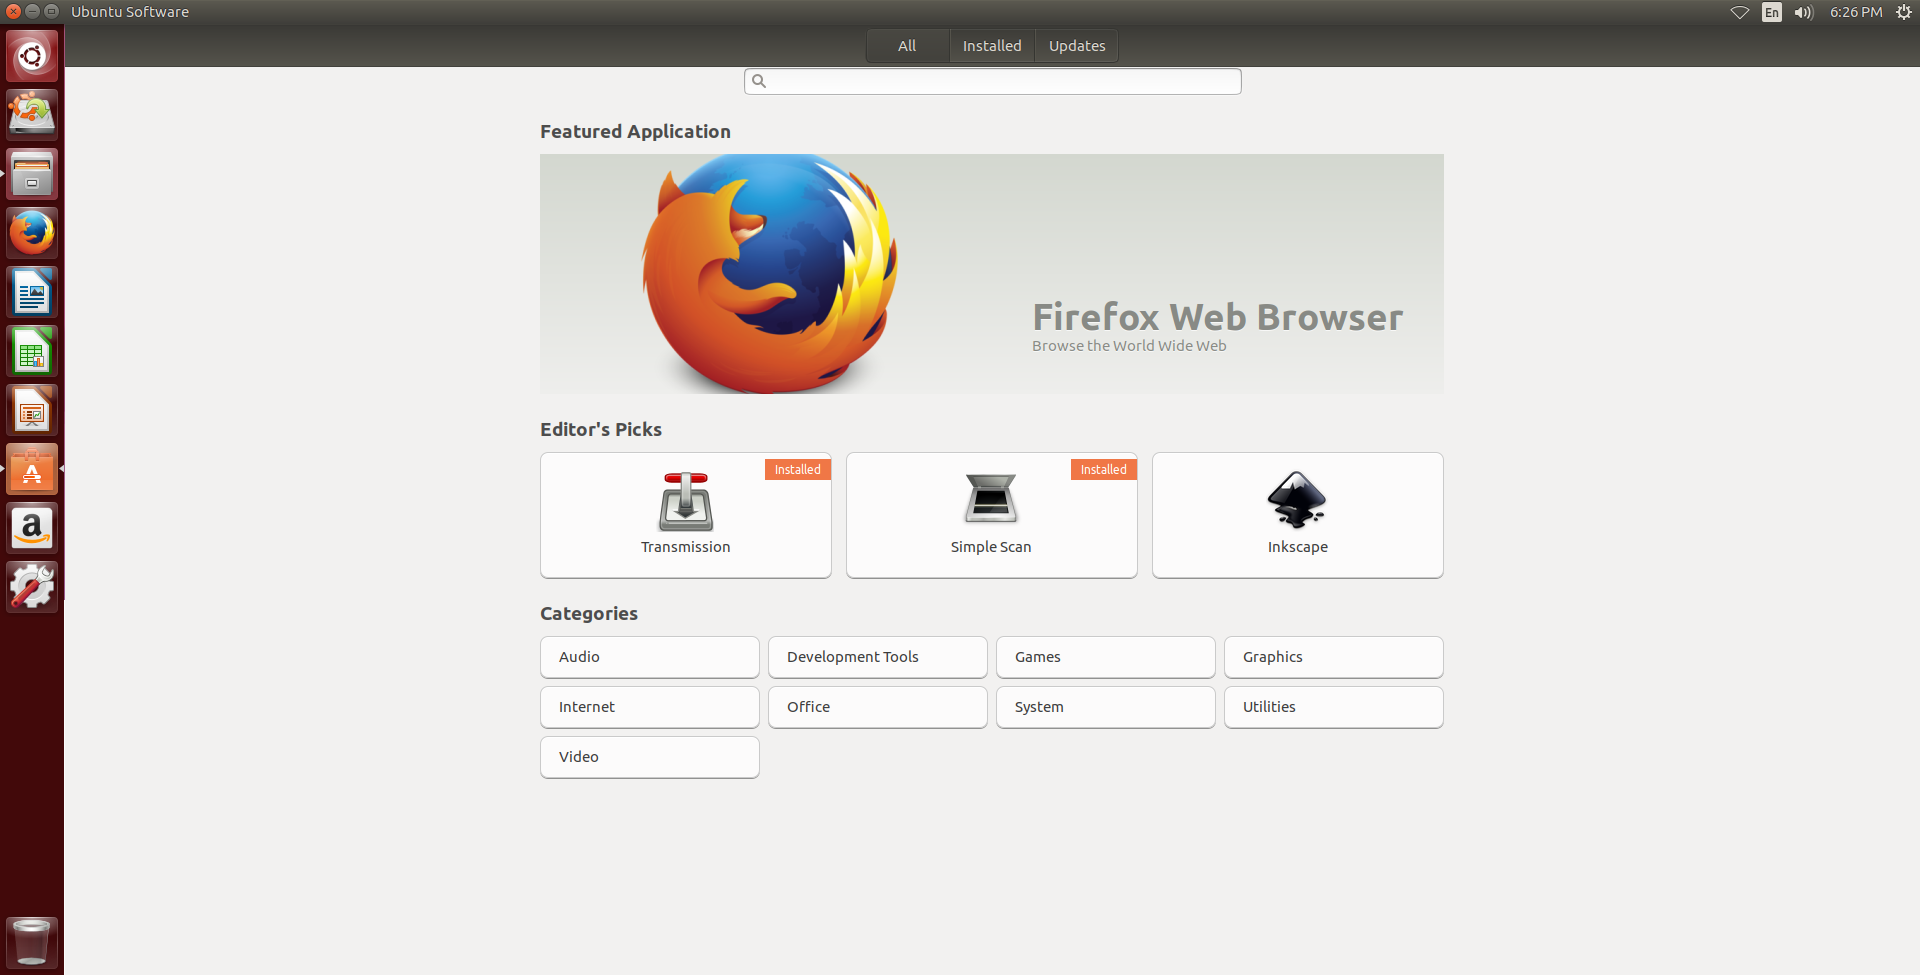The height and width of the screenshot is (975, 1920).
Task: Launch Firefox from the dock
Action: [32, 233]
